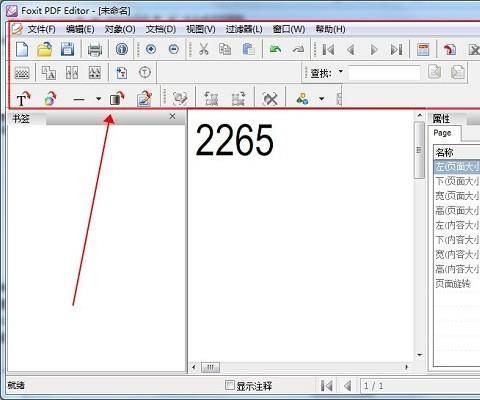This screenshot has height=400, width=480.
Task: Create a new document
Action: pos(22,49)
